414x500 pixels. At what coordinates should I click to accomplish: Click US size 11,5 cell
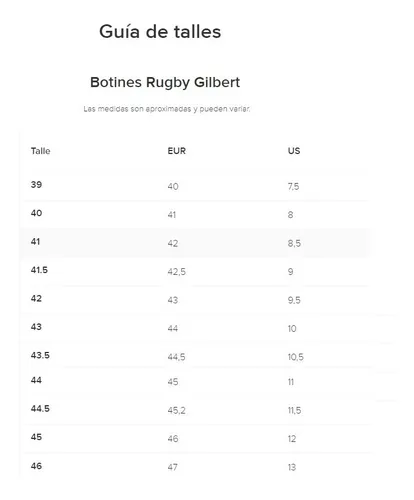[x=294, y=410]
